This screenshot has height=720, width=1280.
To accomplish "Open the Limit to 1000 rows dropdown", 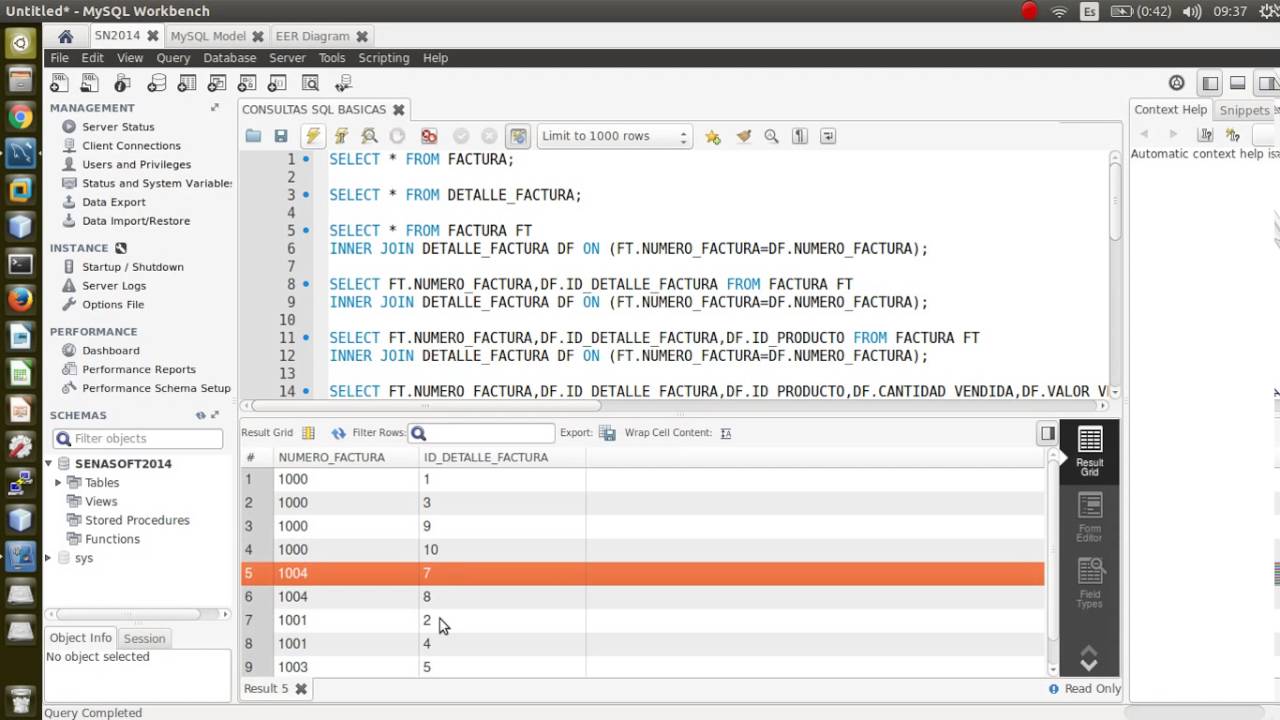I will pos(615,136).
